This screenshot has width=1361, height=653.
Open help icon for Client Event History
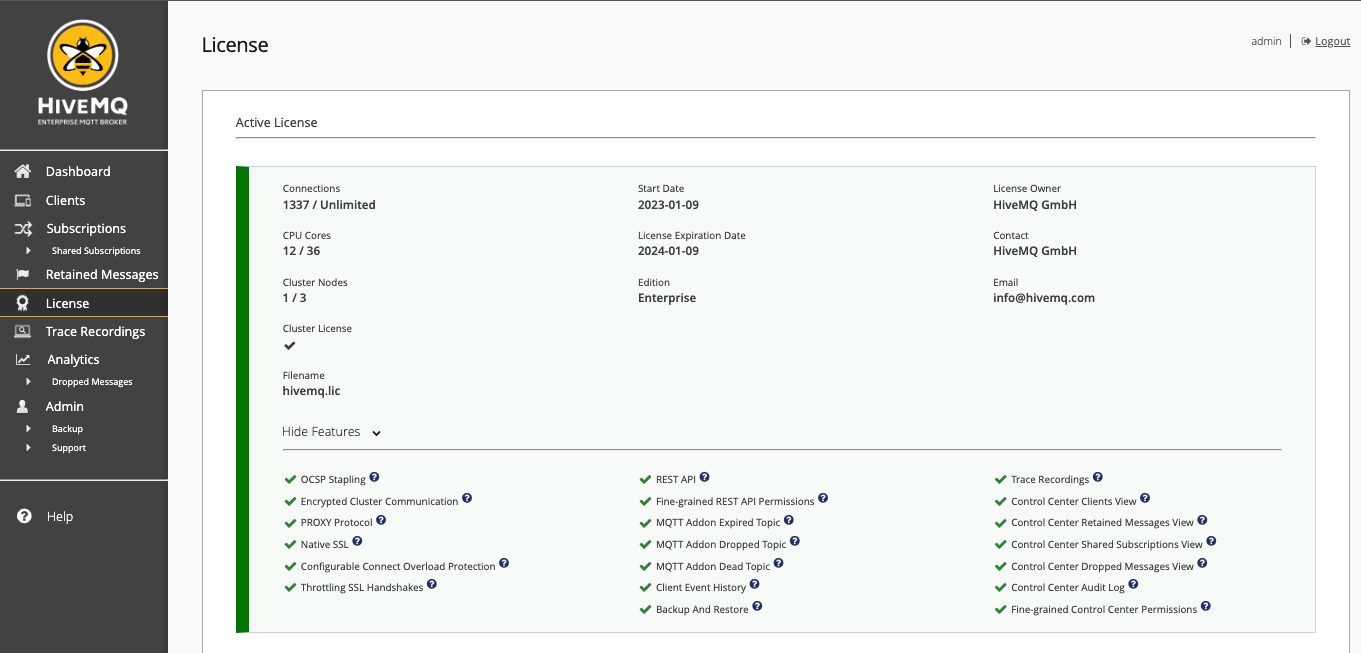pyautogui.click(x=755, y=585)
